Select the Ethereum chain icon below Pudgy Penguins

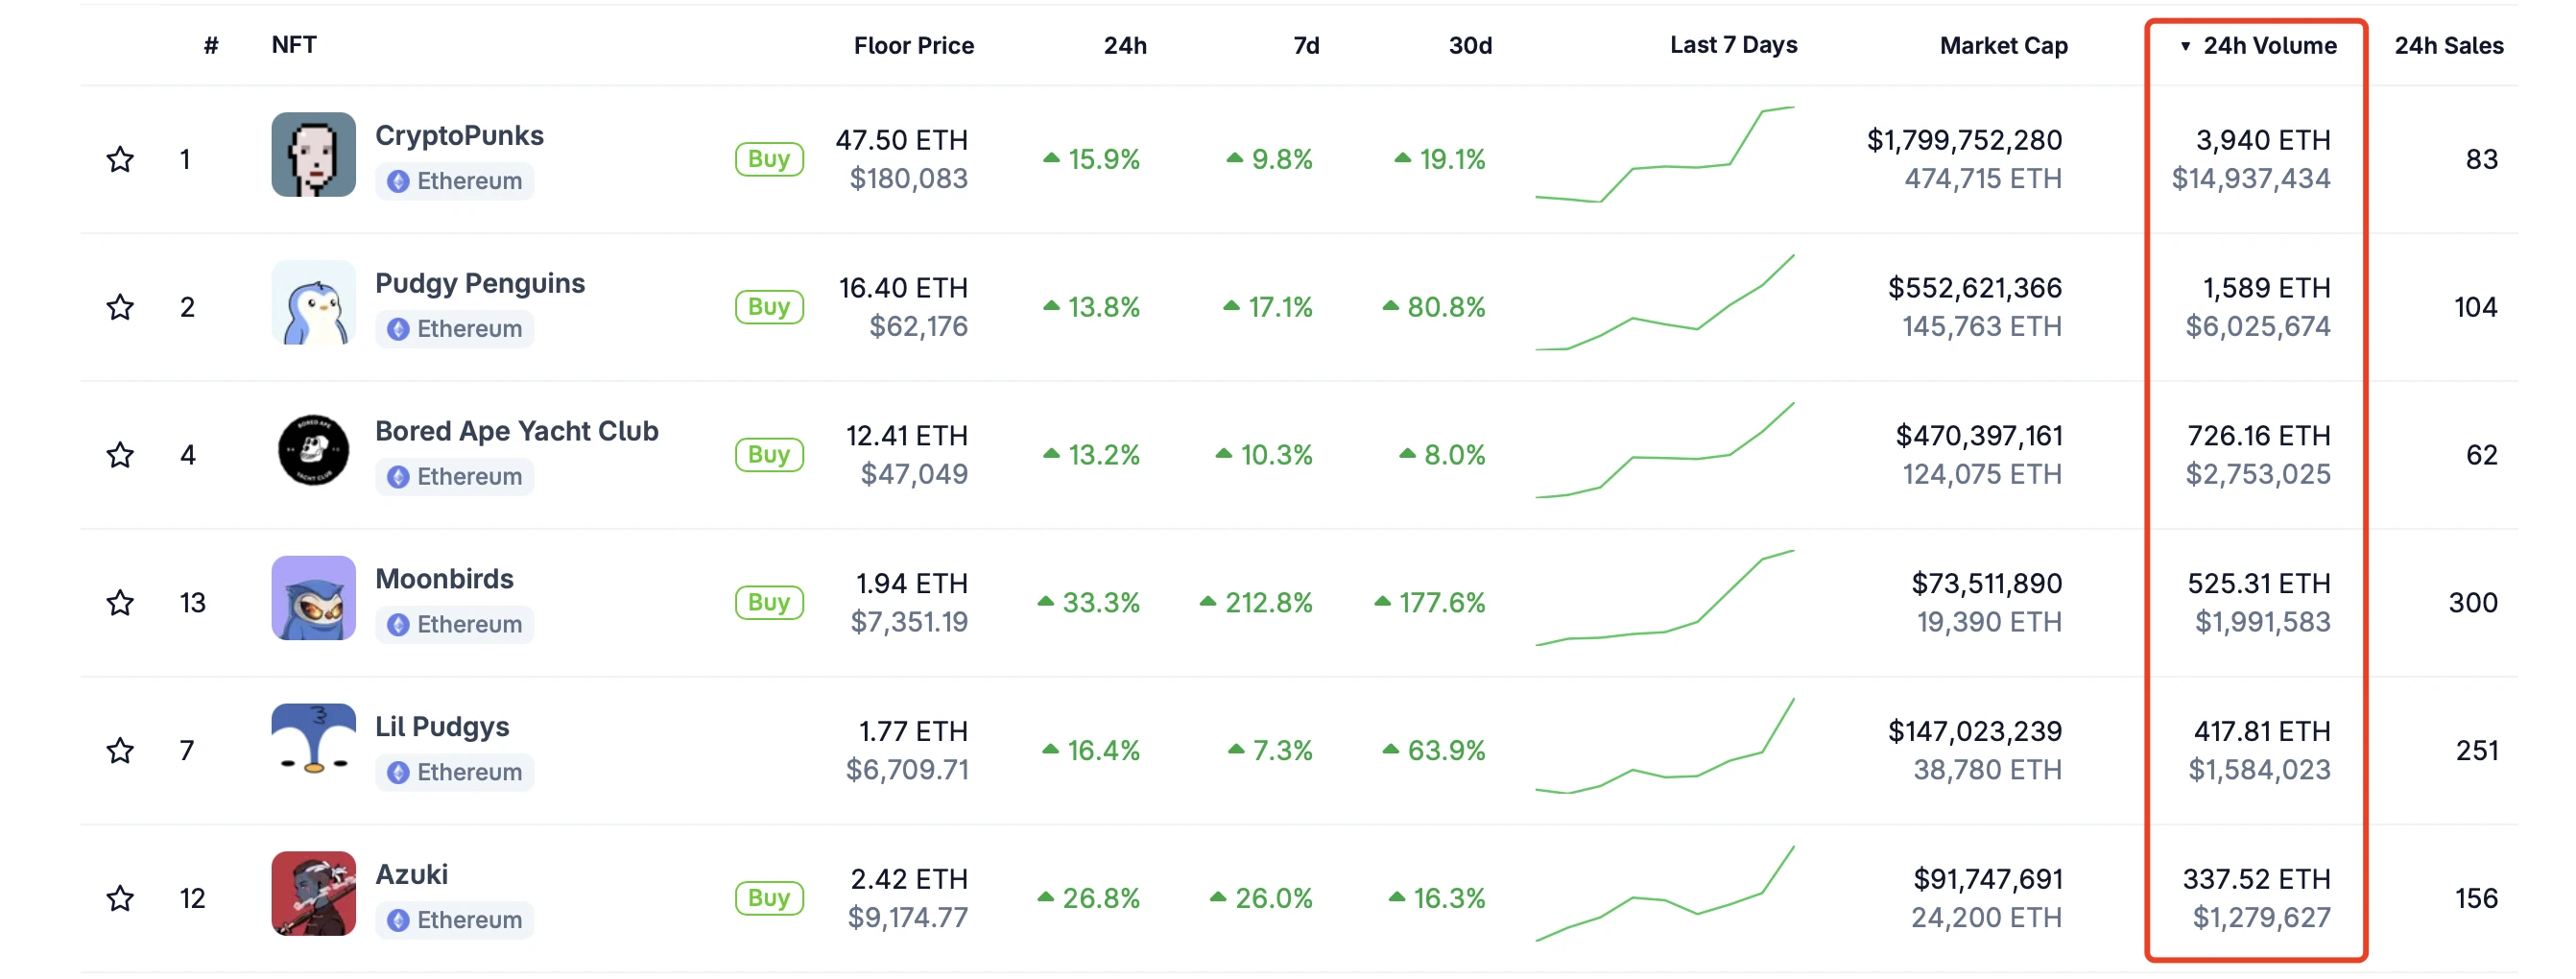453,328
